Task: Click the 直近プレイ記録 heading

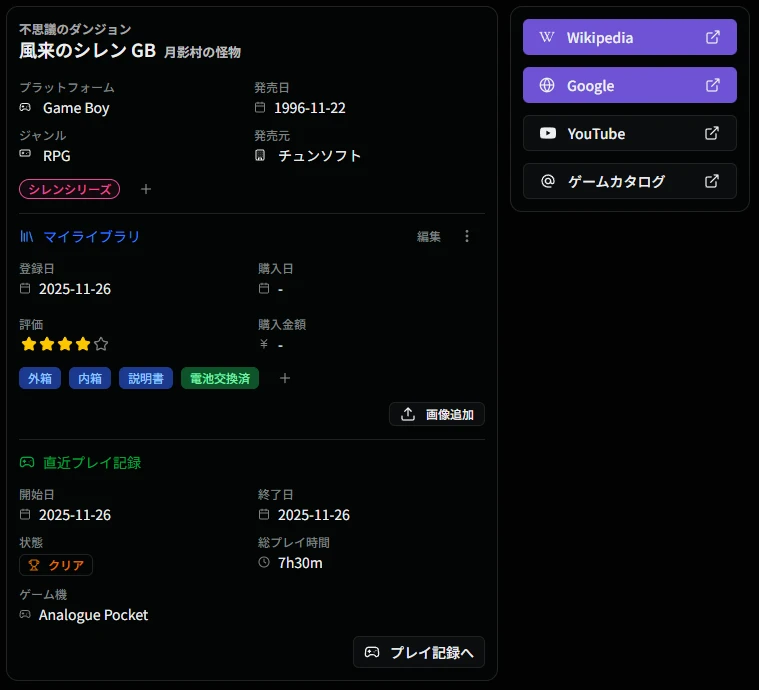Action: pyautogui.click(x=92, y=462)
